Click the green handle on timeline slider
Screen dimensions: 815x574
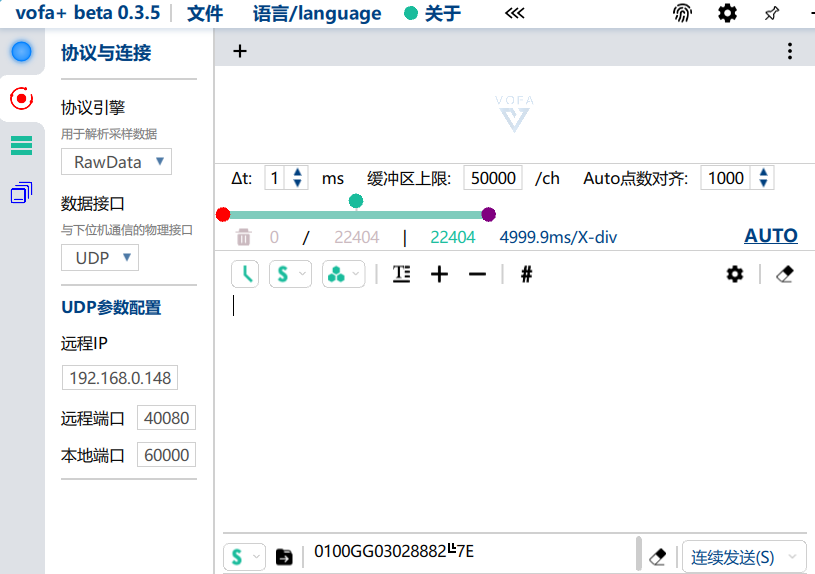coord(356,201)
